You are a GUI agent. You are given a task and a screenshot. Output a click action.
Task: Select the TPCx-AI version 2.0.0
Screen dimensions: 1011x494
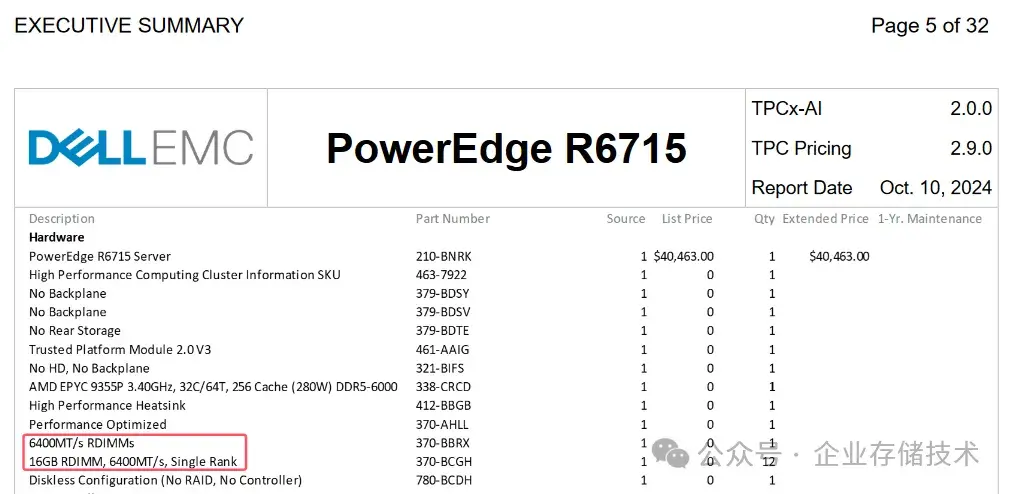(971, 108)
